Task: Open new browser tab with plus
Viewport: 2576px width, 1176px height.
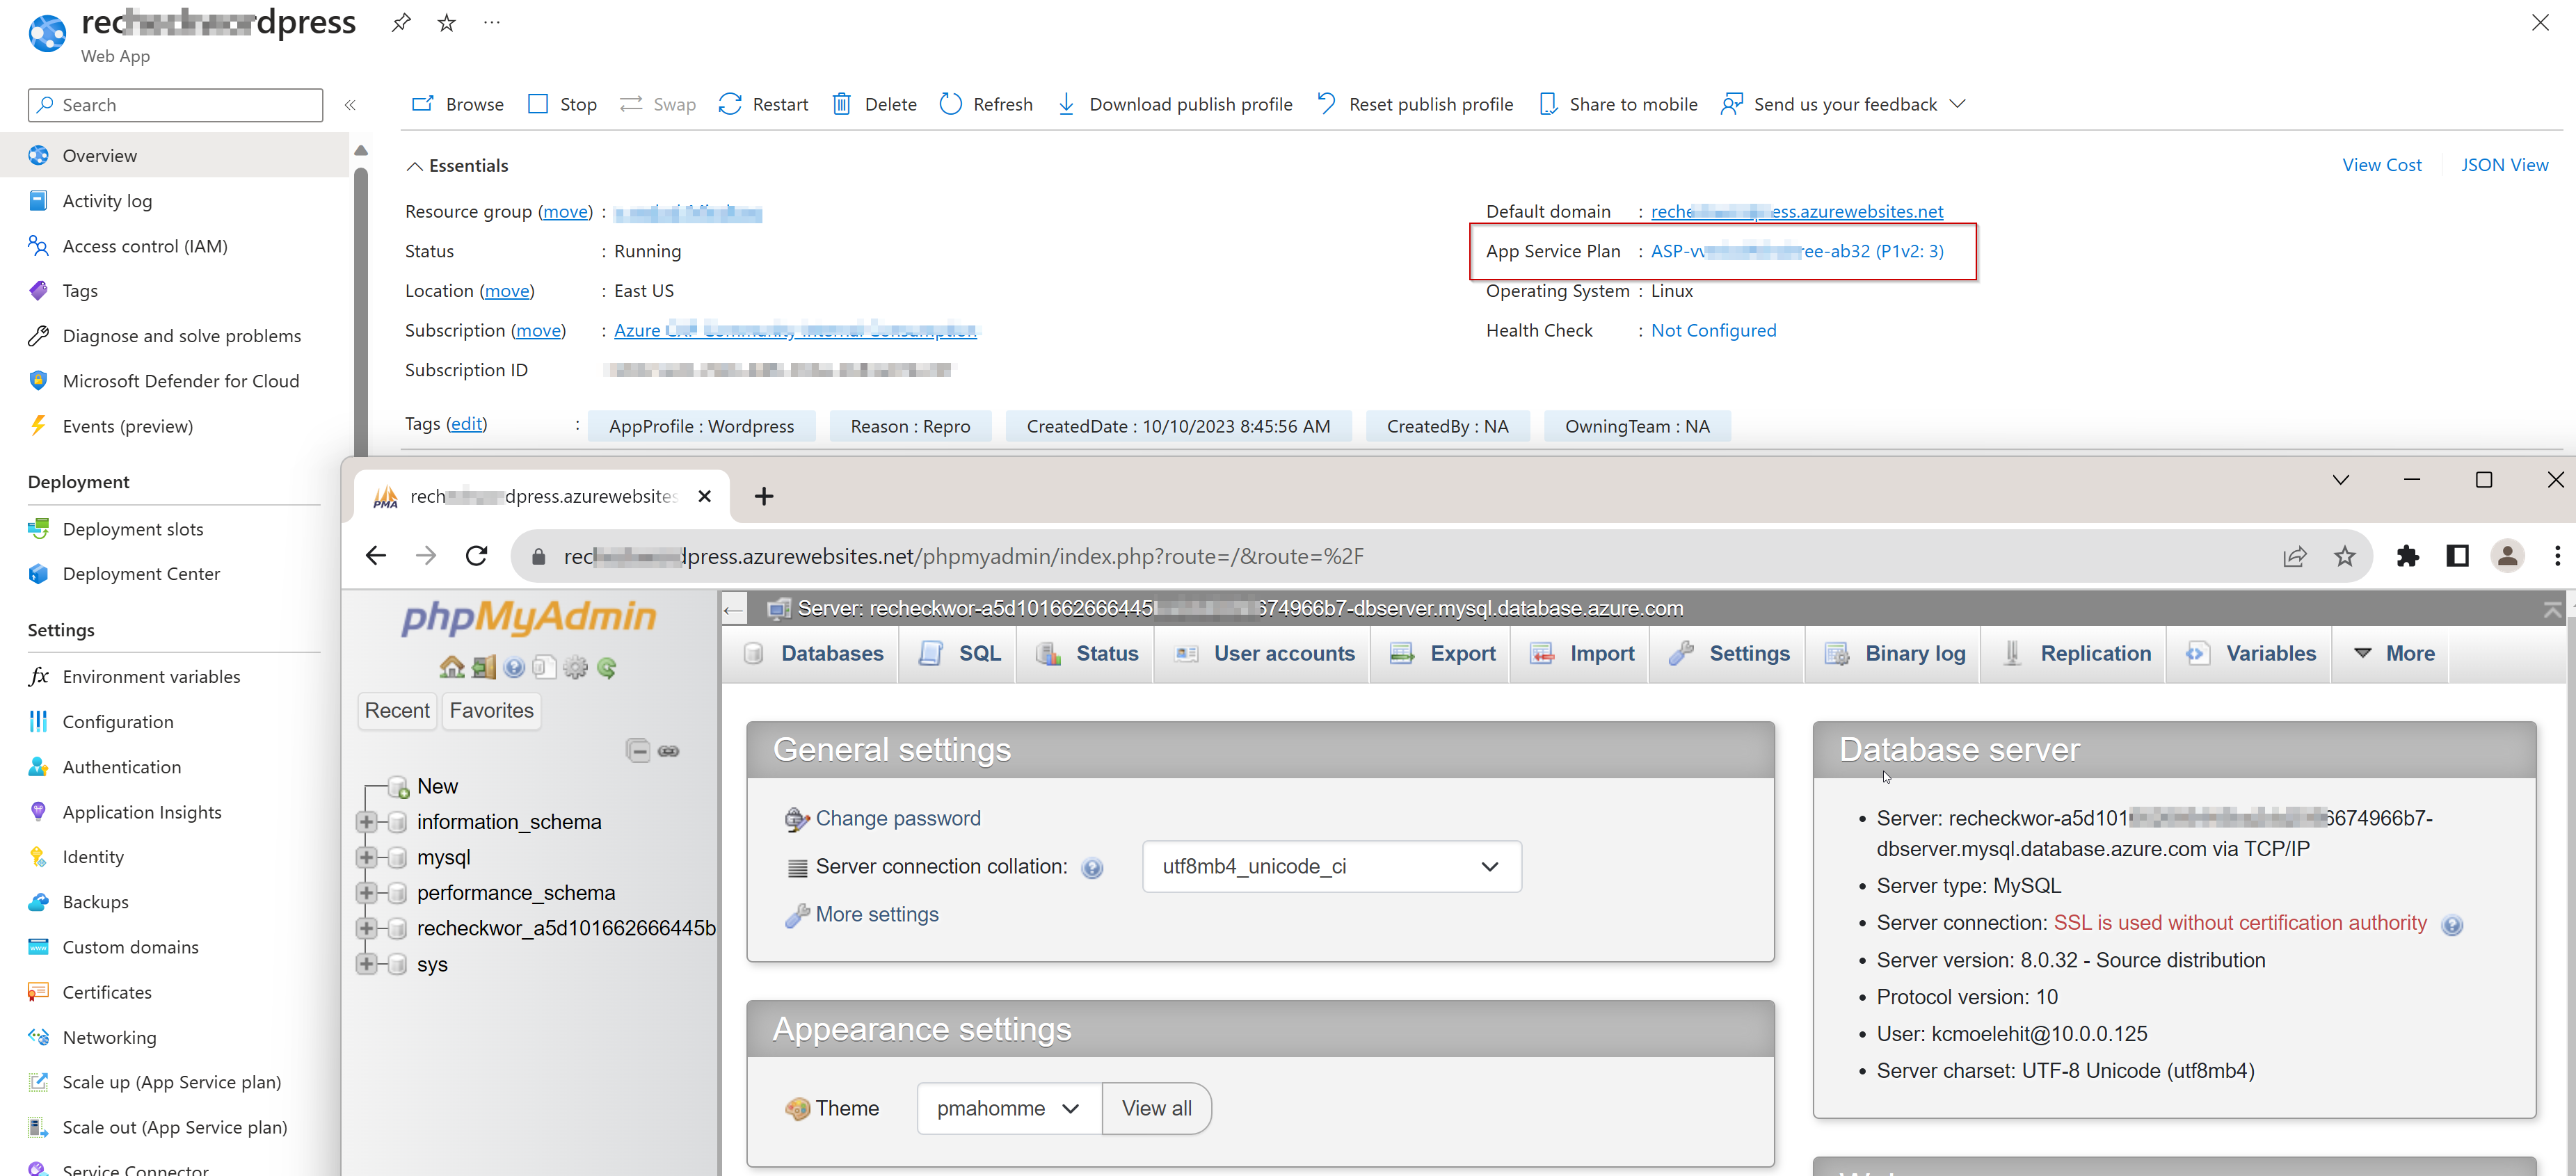Action: point(764,496)
